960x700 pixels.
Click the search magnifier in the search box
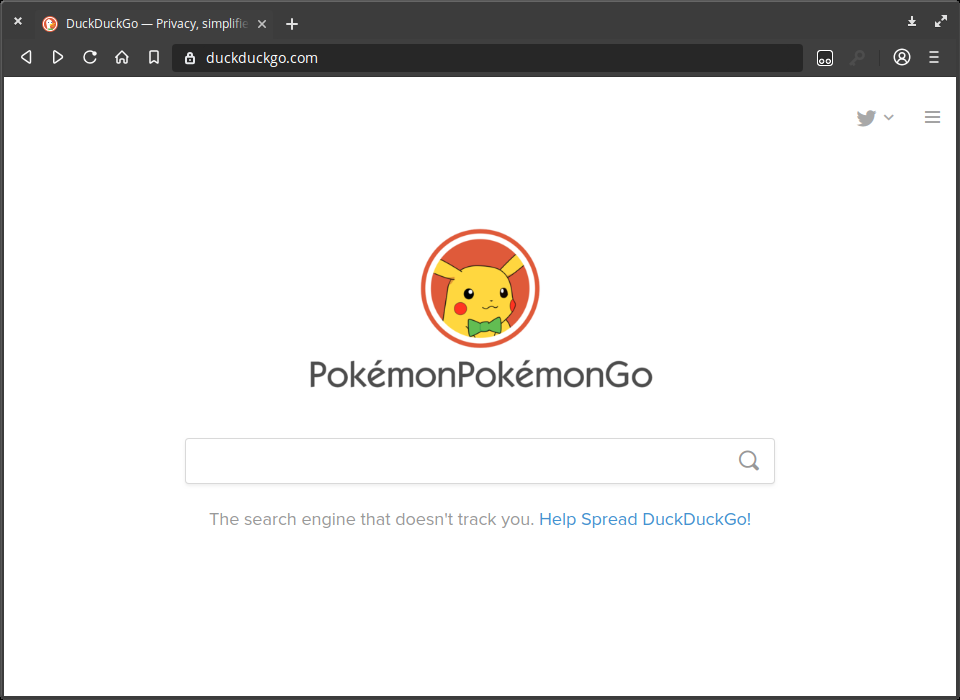[748, 460]
